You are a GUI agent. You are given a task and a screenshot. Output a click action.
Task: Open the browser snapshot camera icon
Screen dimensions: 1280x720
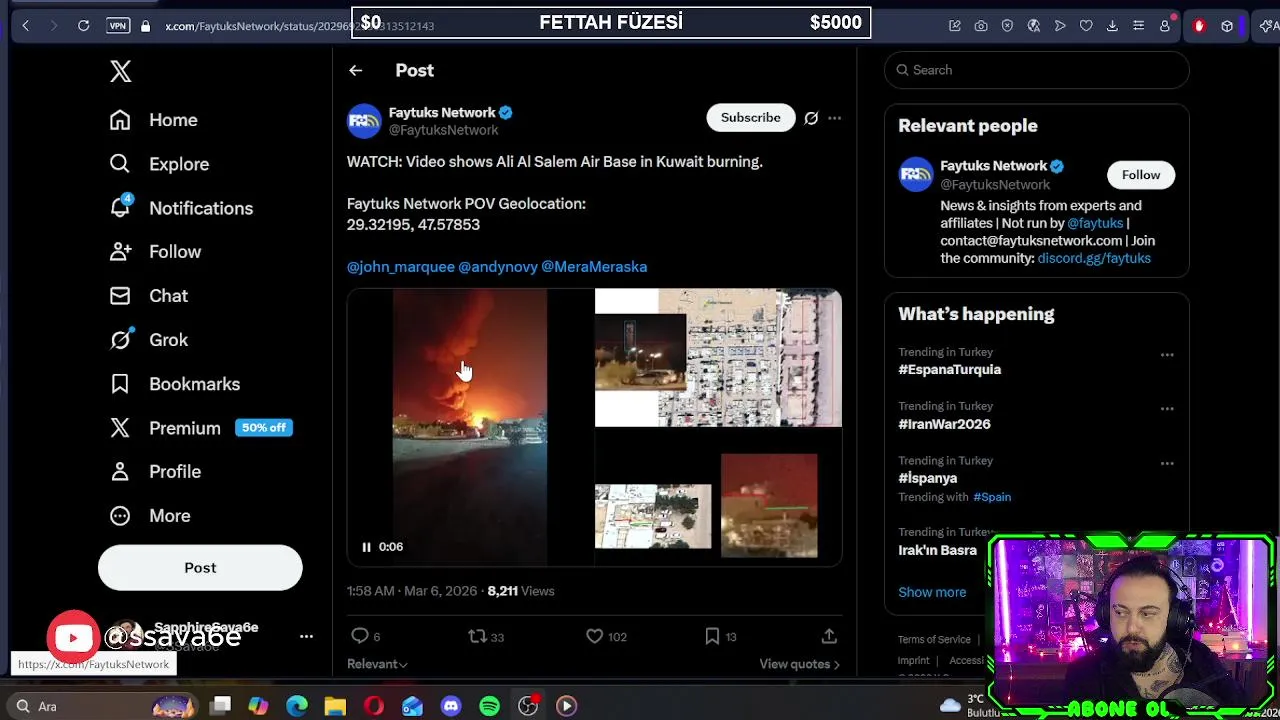point(981,26)
